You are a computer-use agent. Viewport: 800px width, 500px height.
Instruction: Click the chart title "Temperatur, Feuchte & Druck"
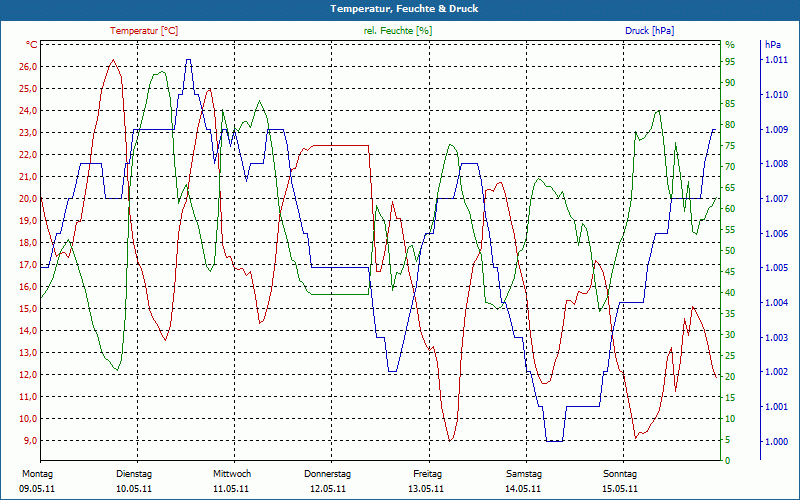click(404, 9)
